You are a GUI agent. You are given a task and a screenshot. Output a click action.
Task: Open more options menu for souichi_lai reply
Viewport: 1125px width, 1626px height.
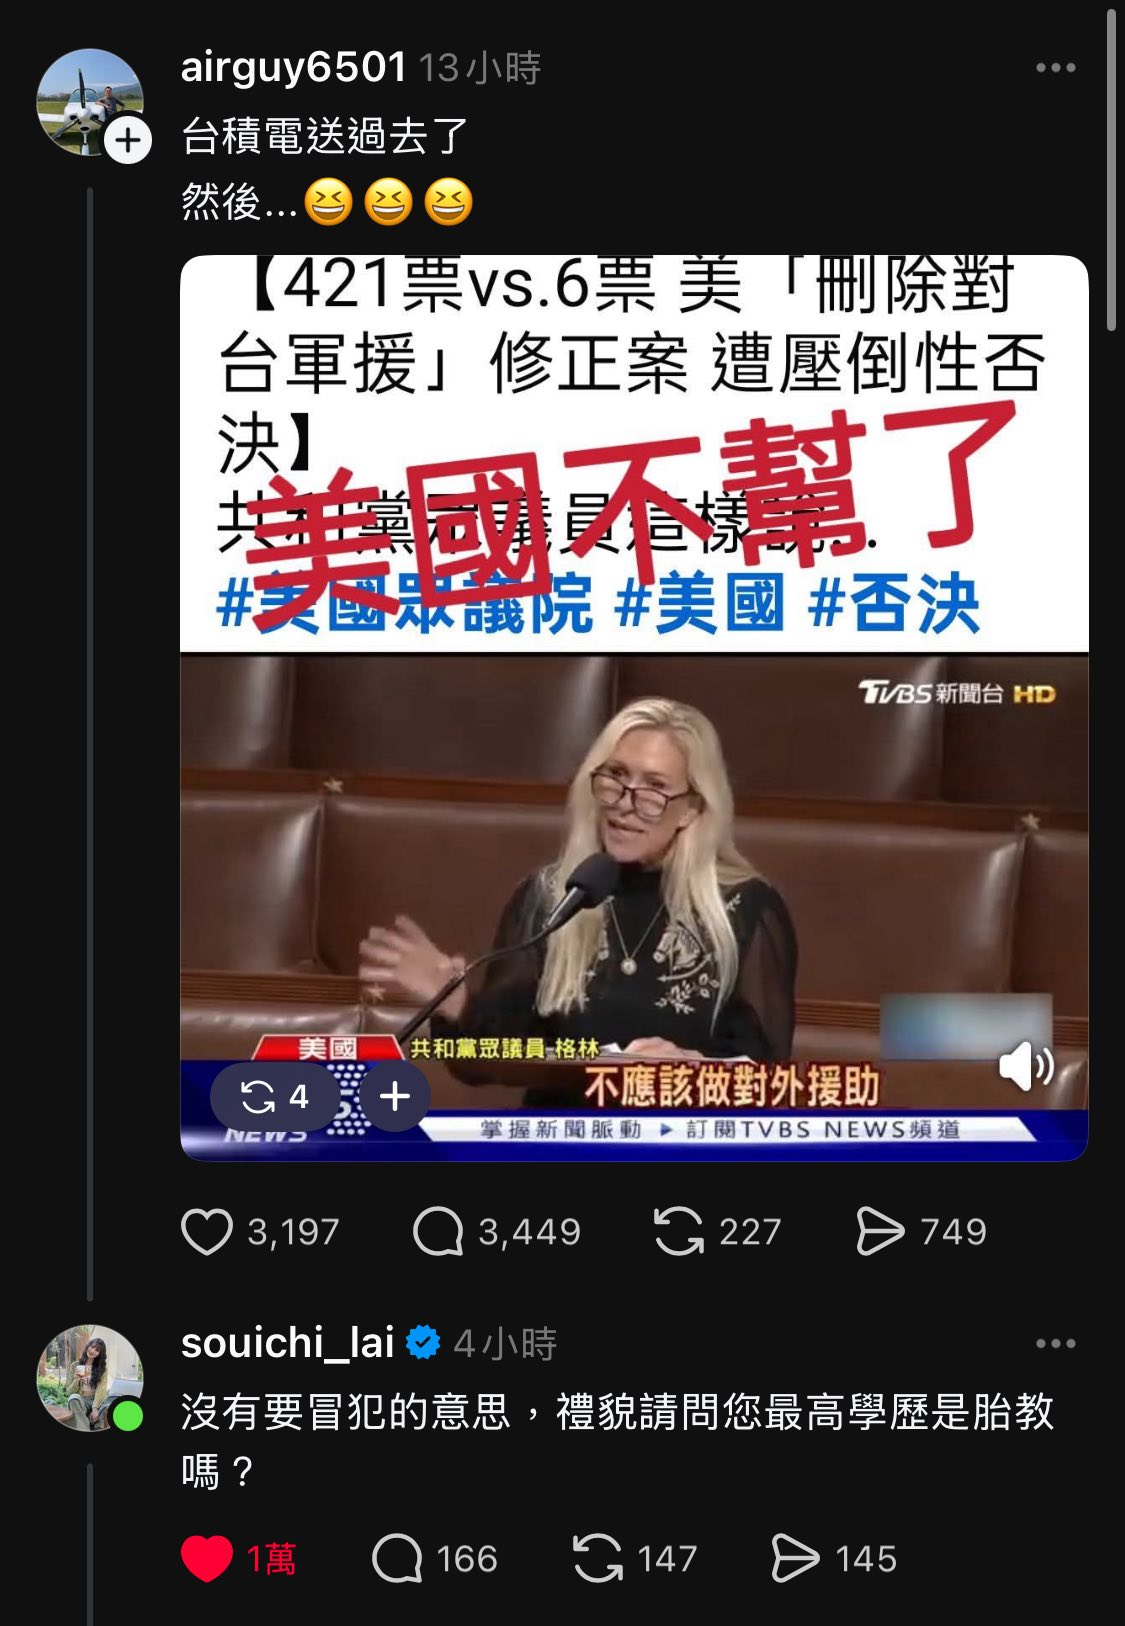(1056, 1343)
